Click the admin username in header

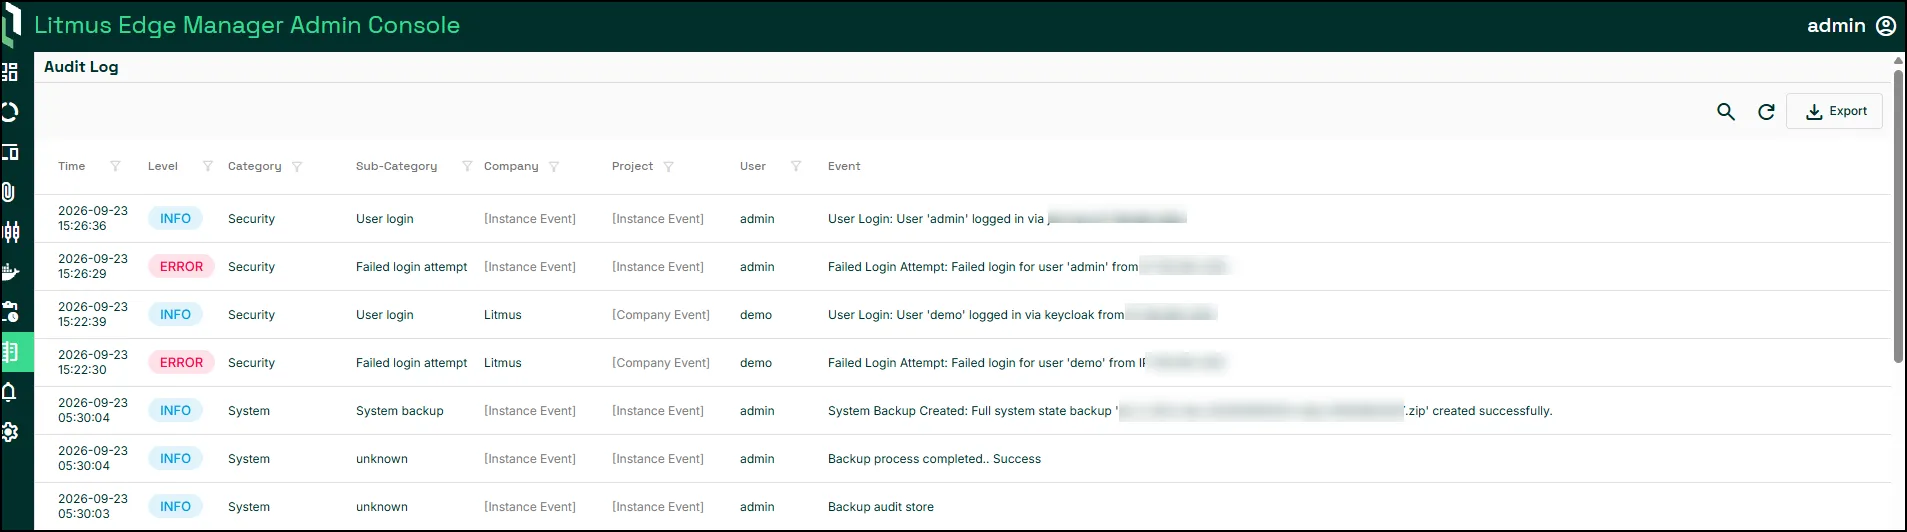tap(1836, 26)
